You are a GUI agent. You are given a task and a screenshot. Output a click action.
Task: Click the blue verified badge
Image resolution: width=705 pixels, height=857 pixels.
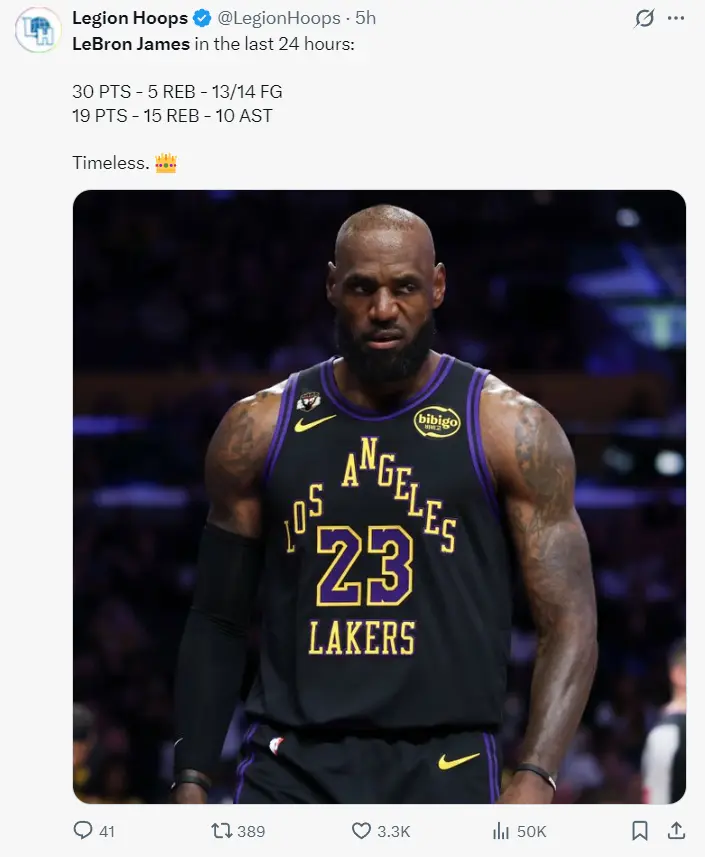tap(201, 19)
